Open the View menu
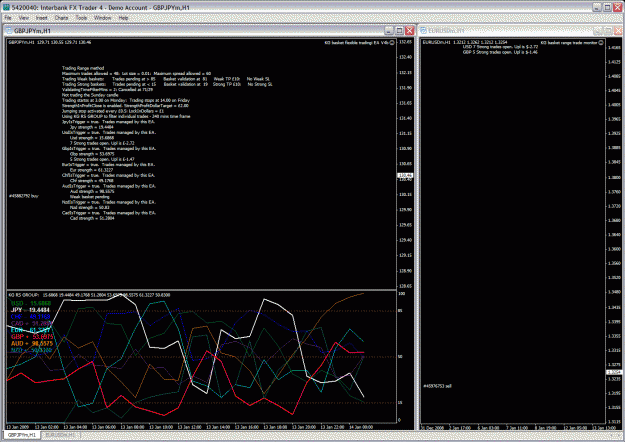The image size is (625, 442). click(x=24, y=18)
